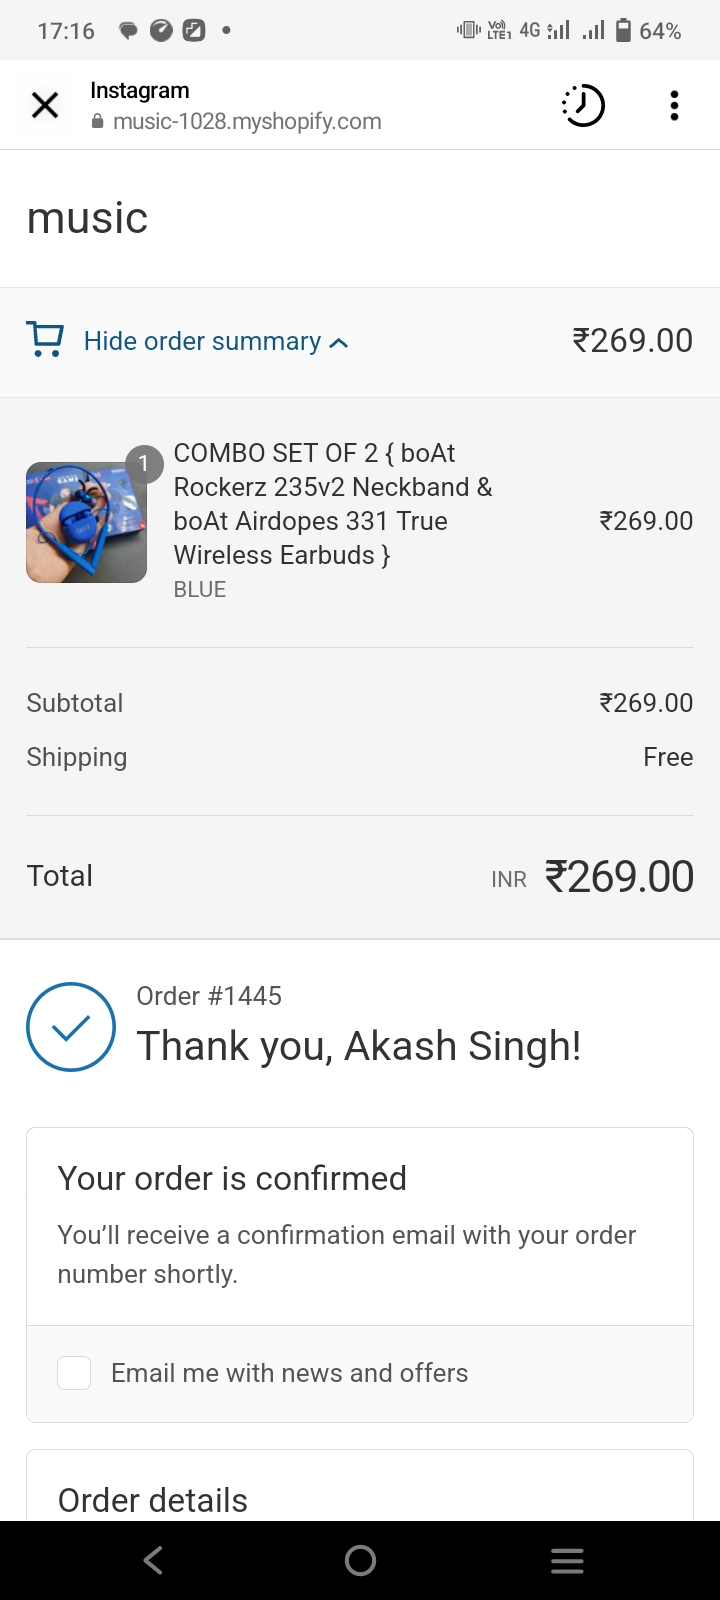Open the blue boAt combo product thumbnail
The image size is (720, 1600).
[x=86, y=522]
